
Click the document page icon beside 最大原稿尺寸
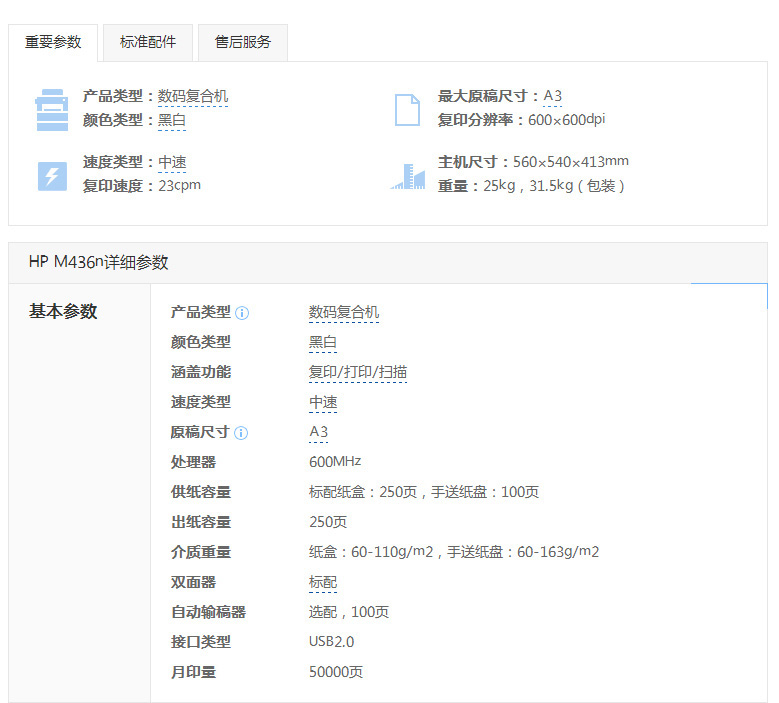407,109
